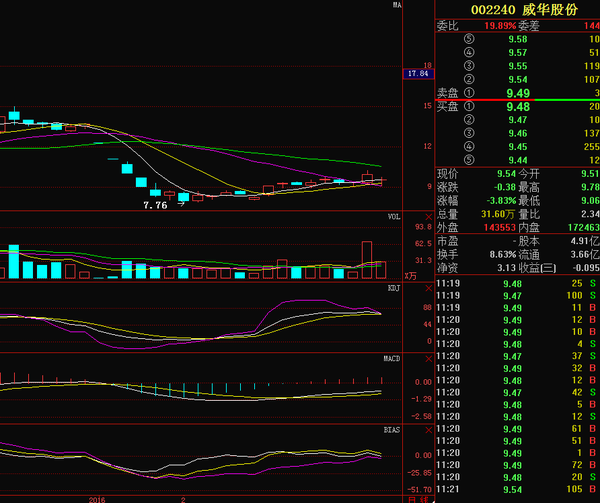This screenshot has width=600, height=503.
Task: Click the 卖盘 label
Action: point(447,93)
